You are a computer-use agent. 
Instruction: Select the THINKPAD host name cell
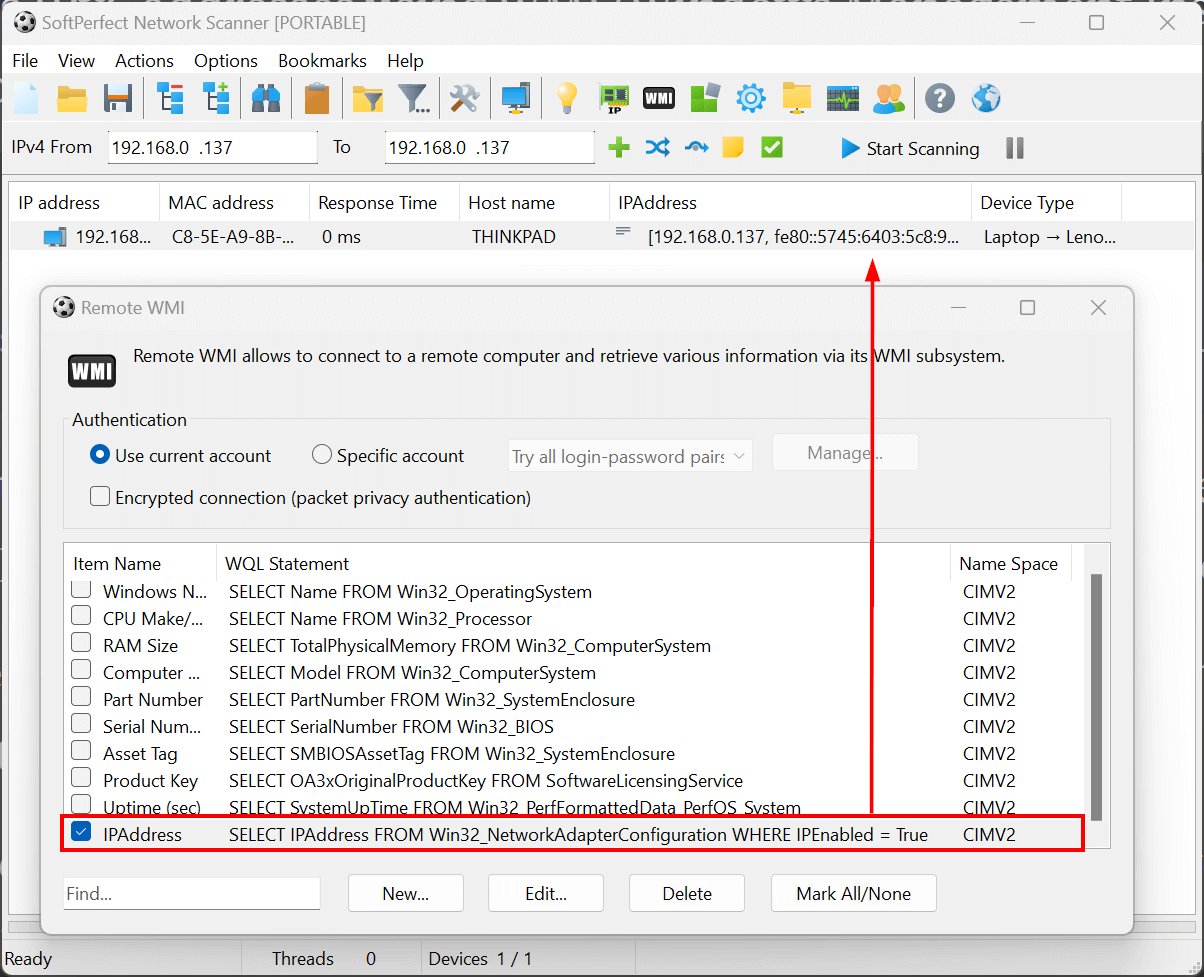[x=514, y=237]
